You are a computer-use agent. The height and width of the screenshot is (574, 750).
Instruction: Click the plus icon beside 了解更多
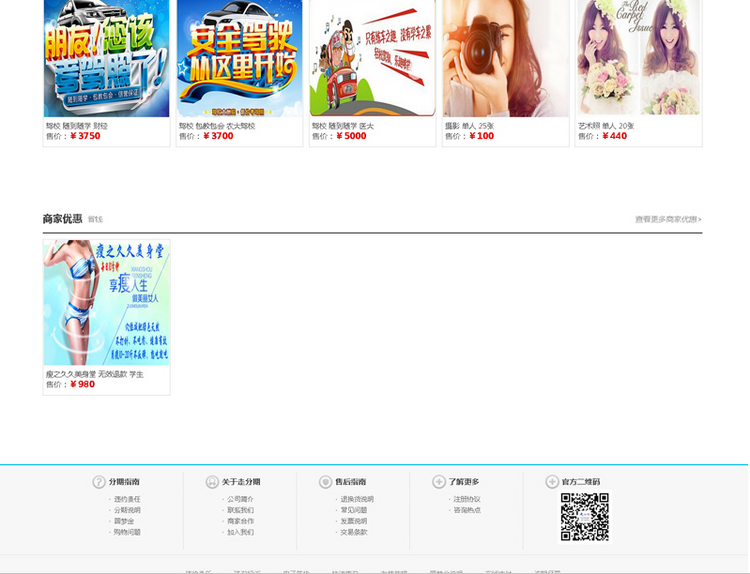pyautogui.click(x=439, y=482)
